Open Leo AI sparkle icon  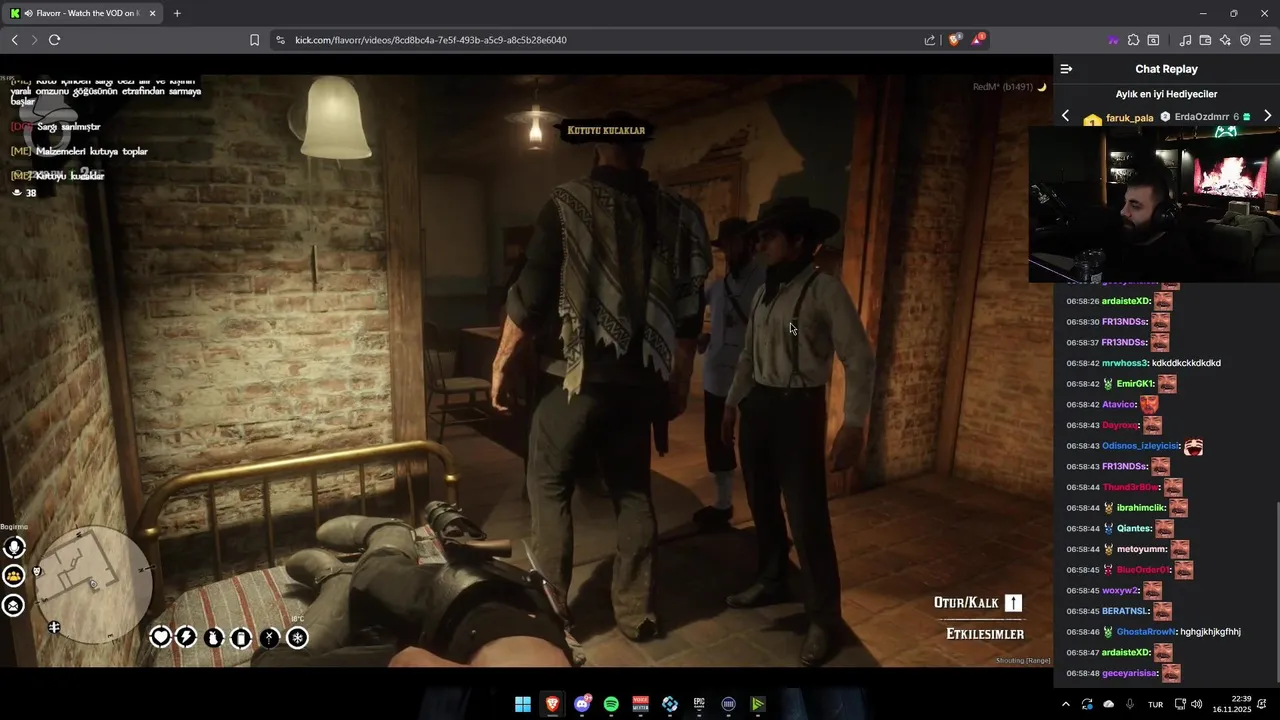(1225, 40)
